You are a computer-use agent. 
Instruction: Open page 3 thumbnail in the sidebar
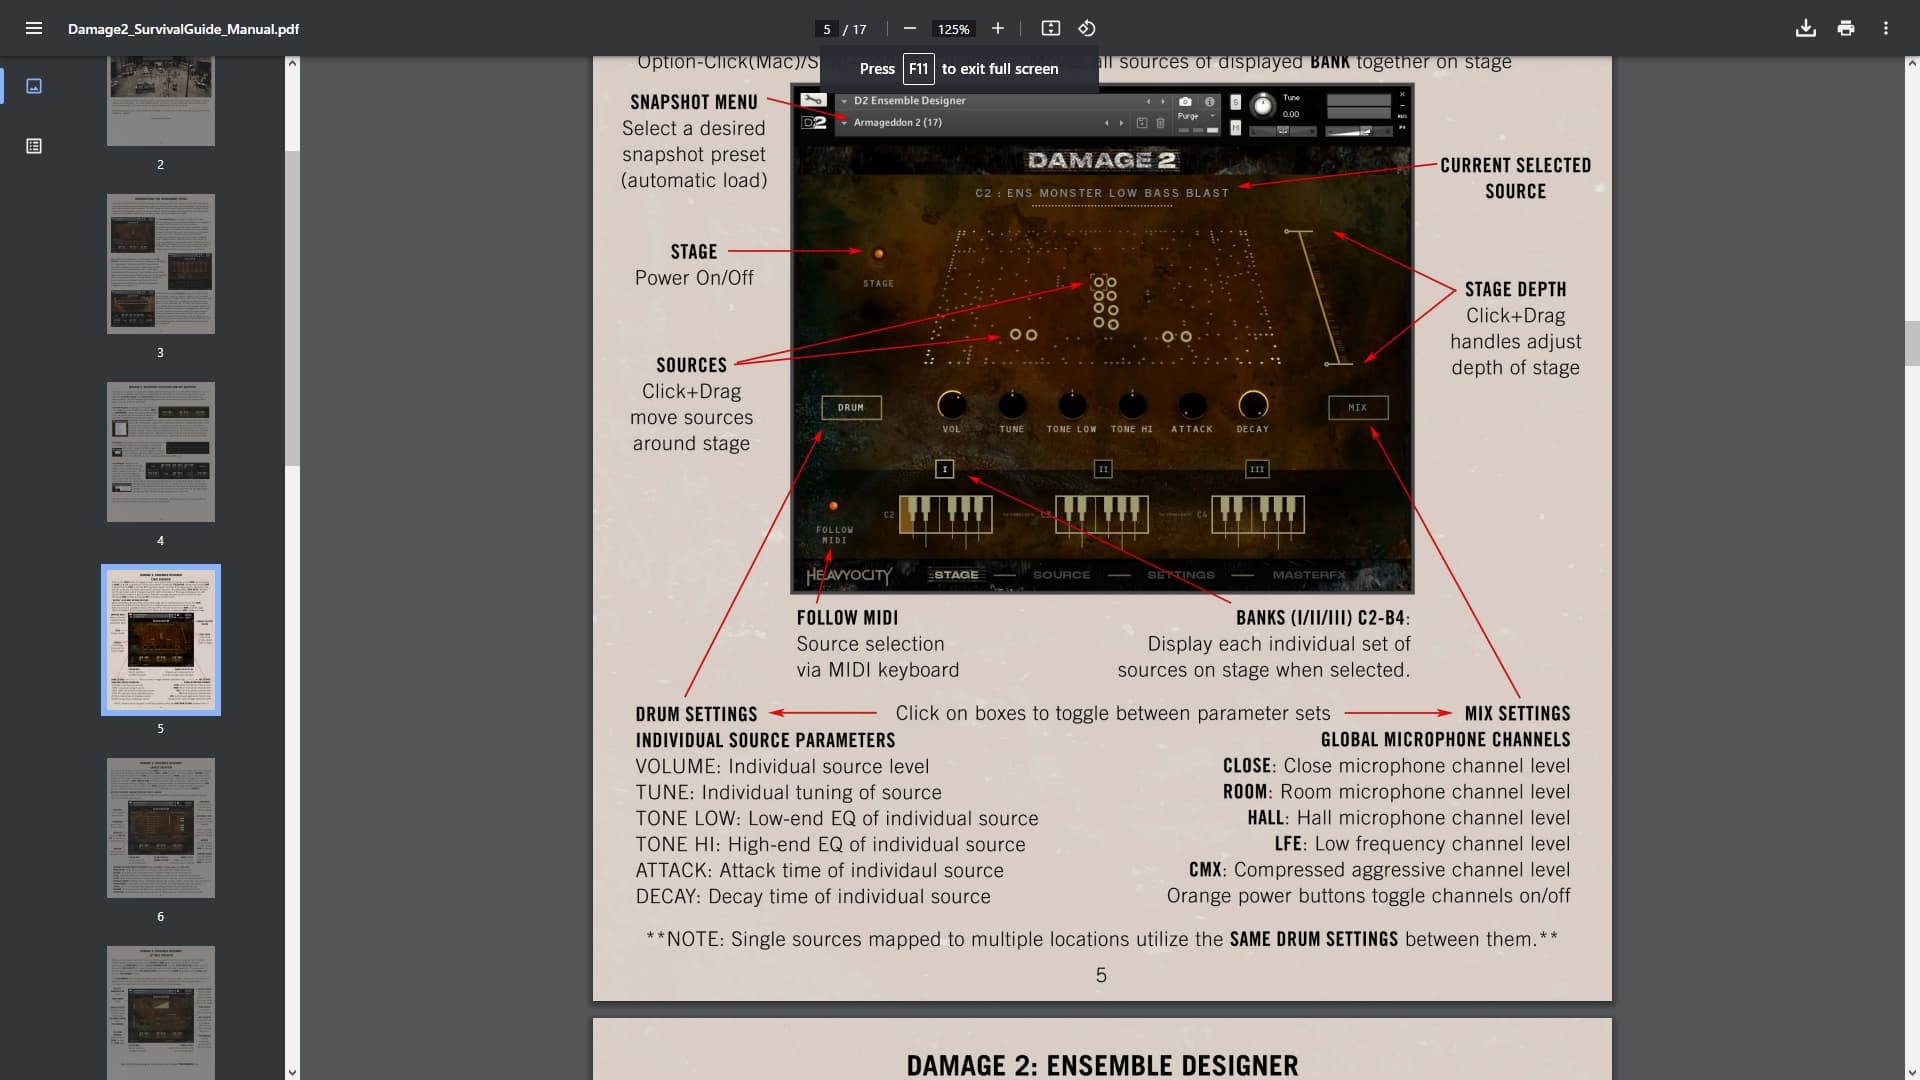click(x=160, y=264)
